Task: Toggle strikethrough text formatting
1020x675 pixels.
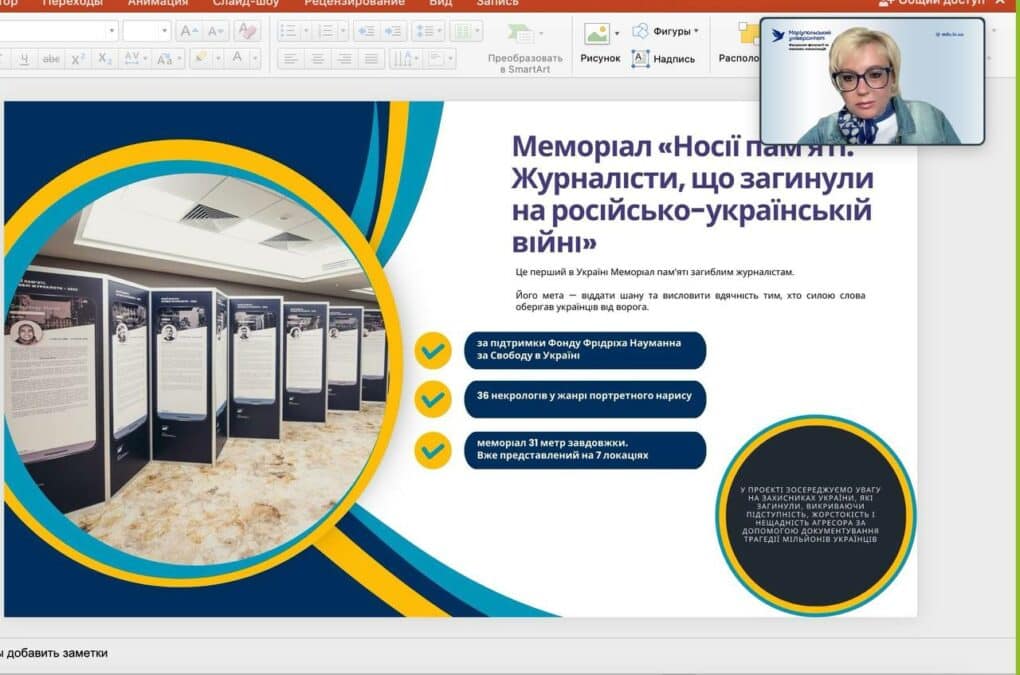Action: coord(51,59)
